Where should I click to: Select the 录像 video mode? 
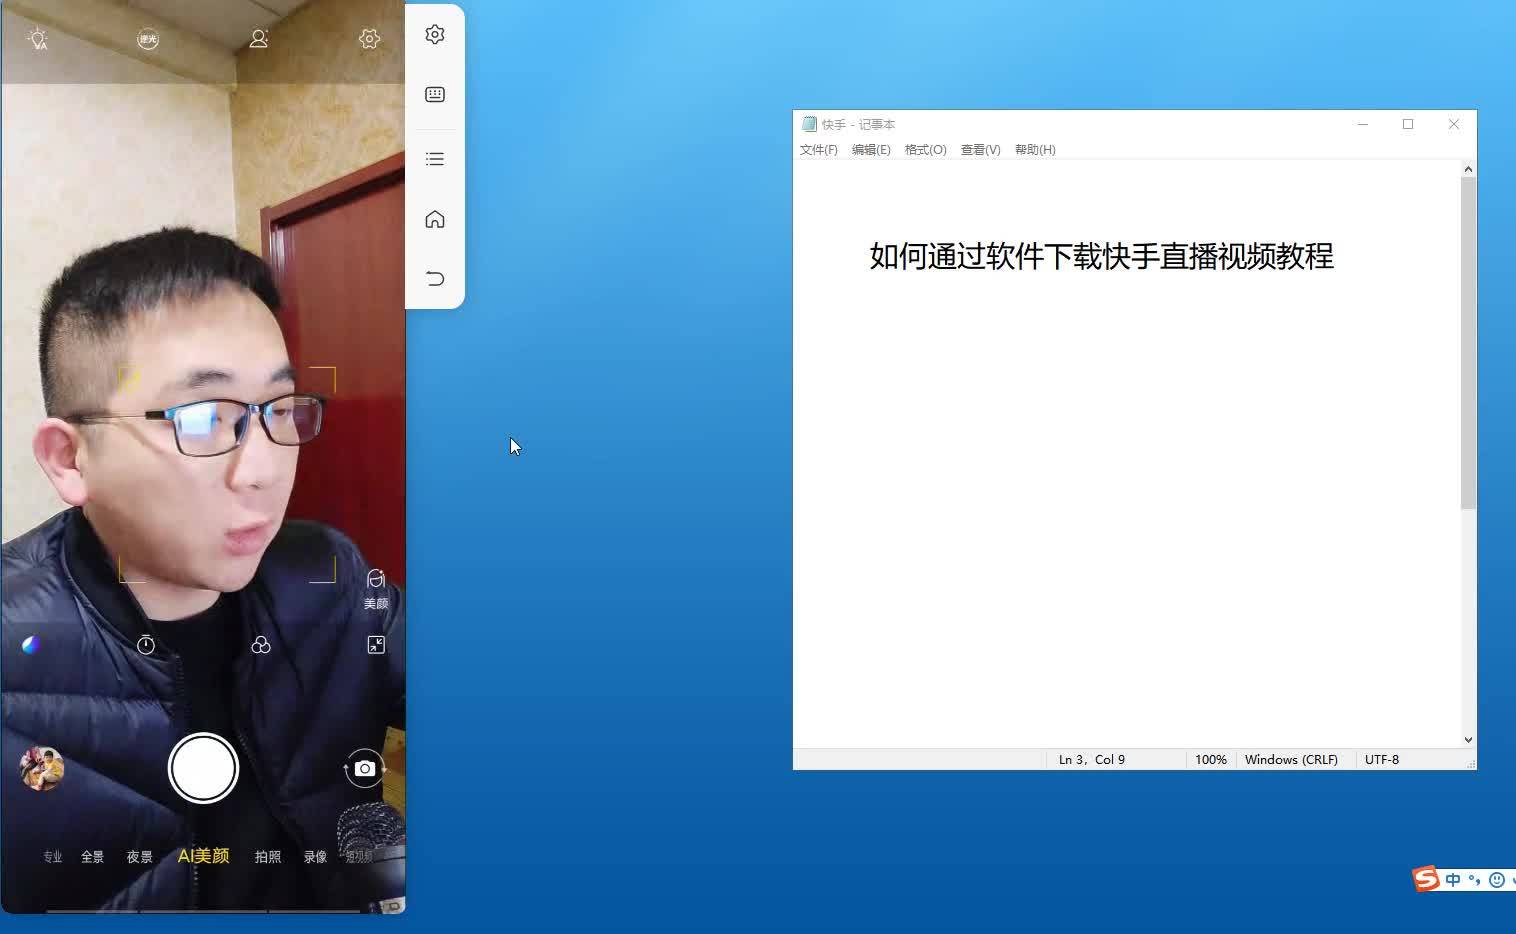click(x=315, y=857)
